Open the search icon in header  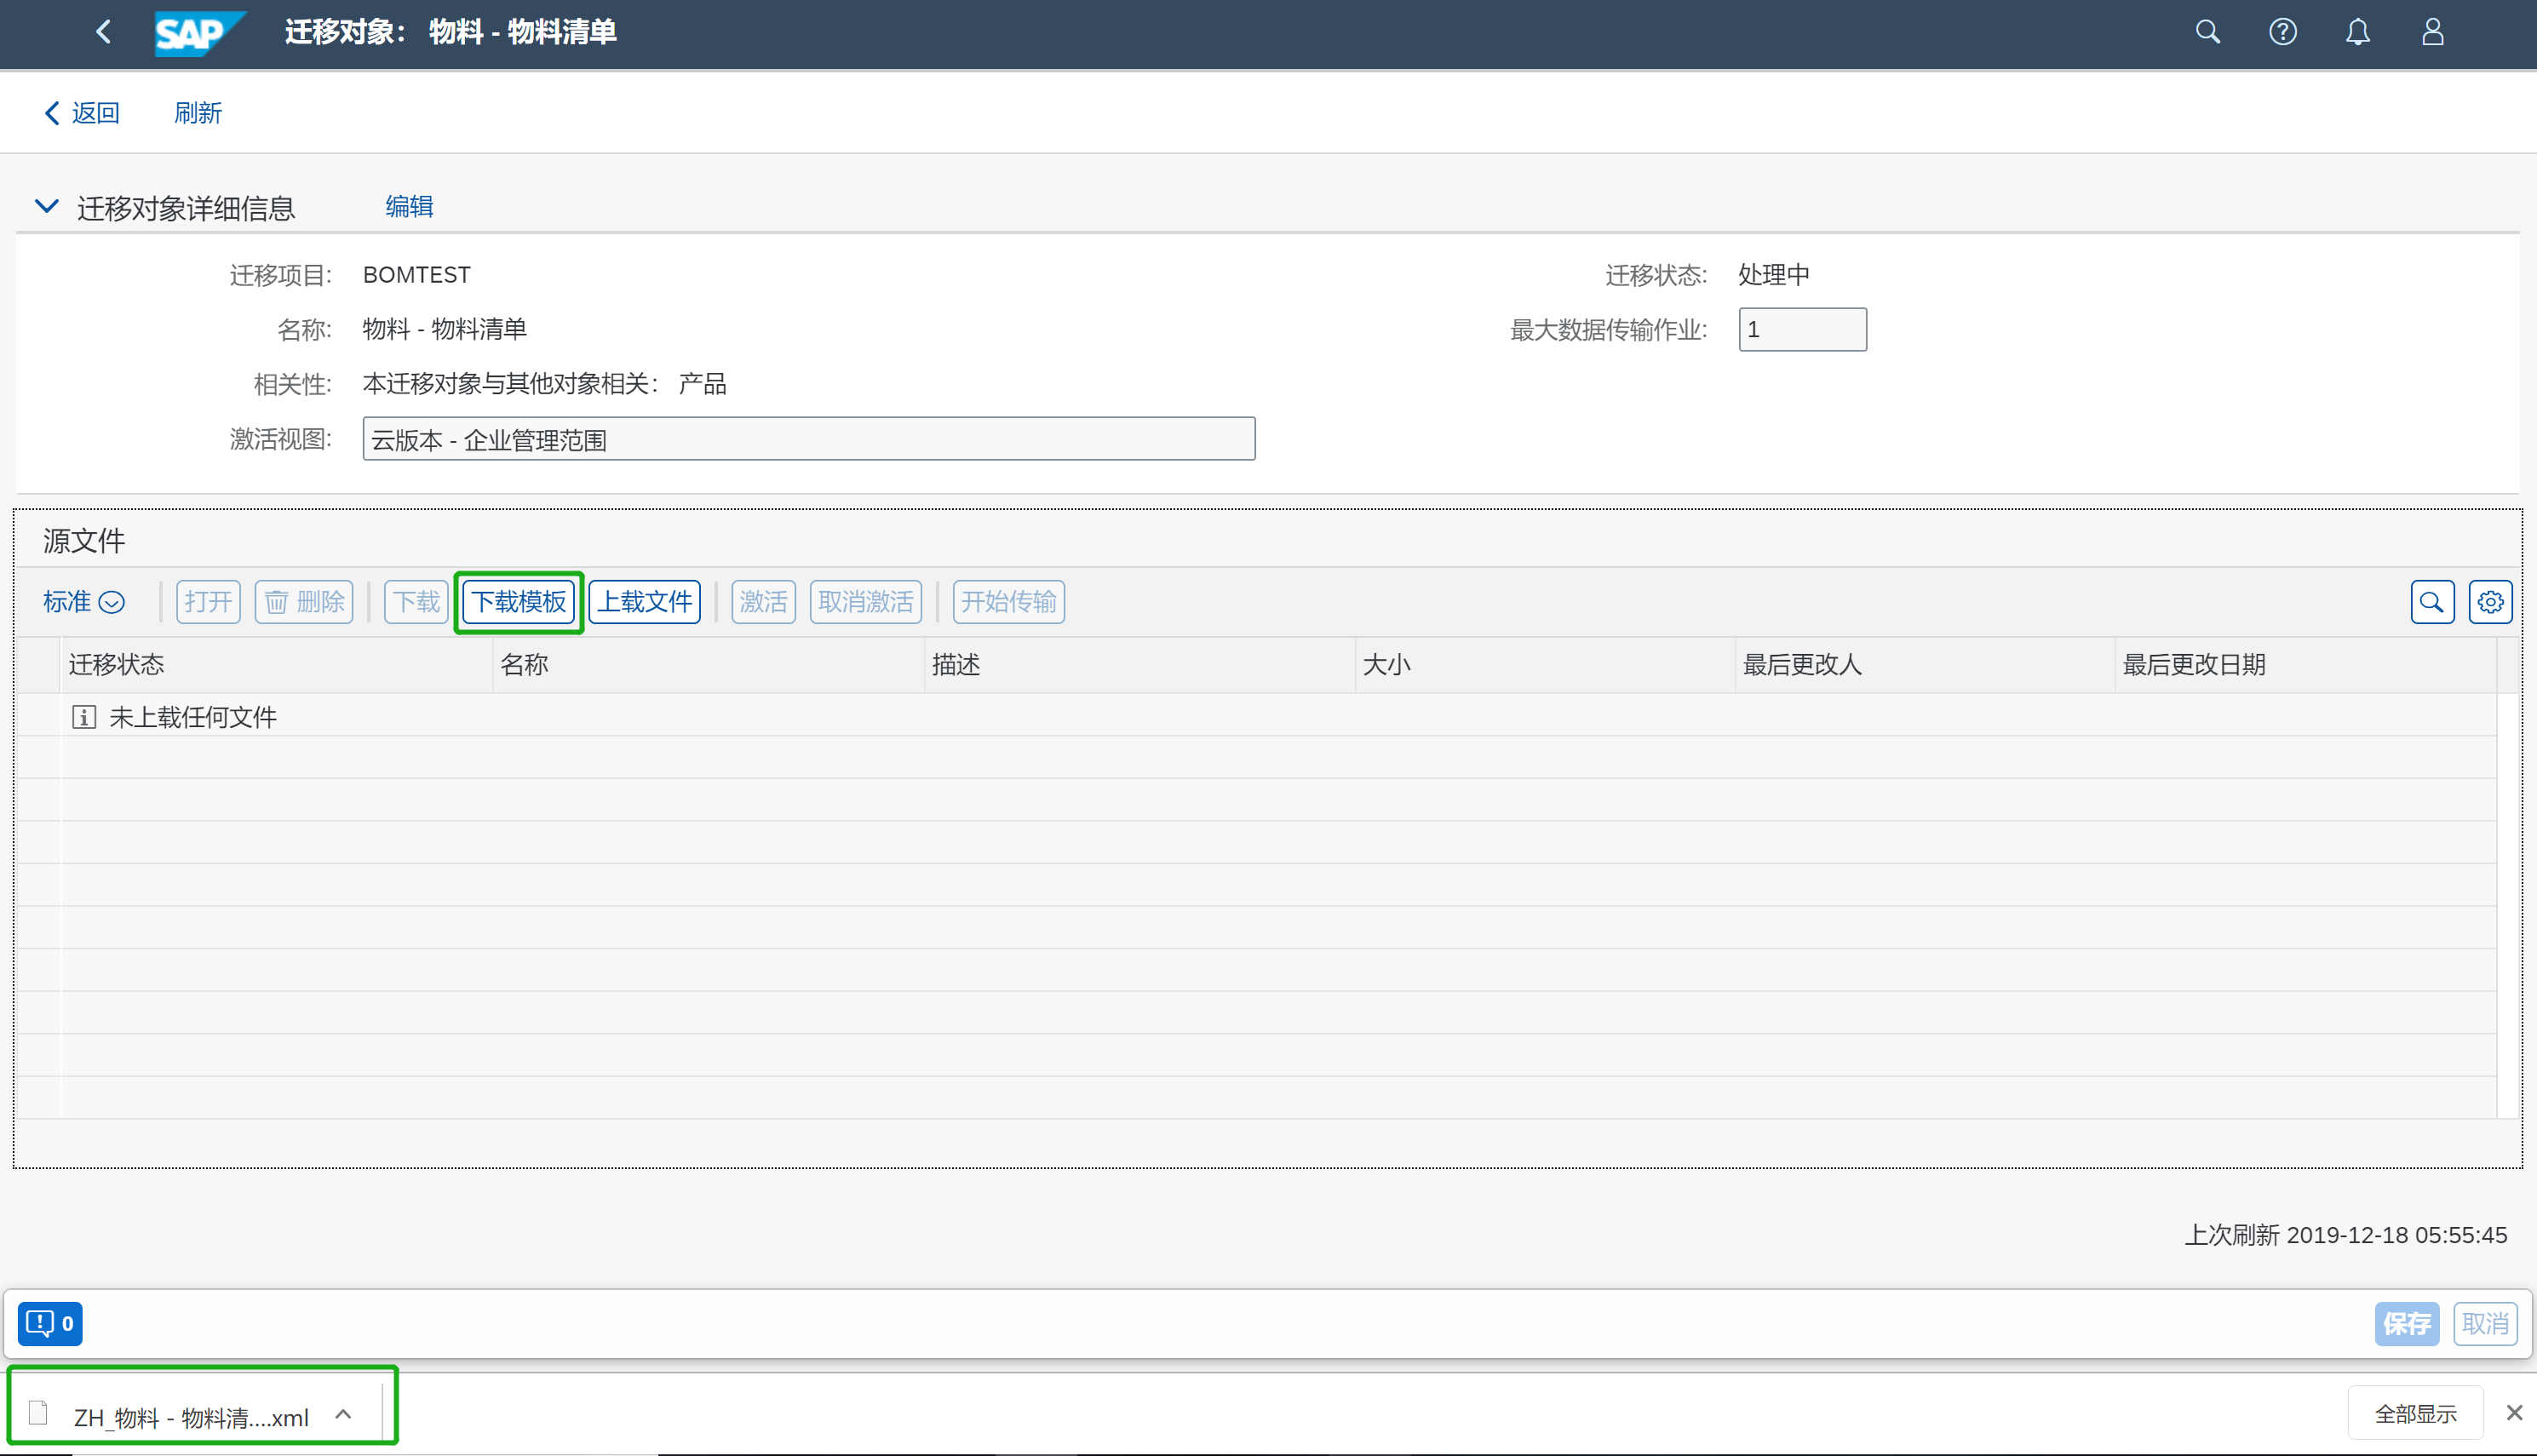pyautogui.click(x=2207, y=32)
